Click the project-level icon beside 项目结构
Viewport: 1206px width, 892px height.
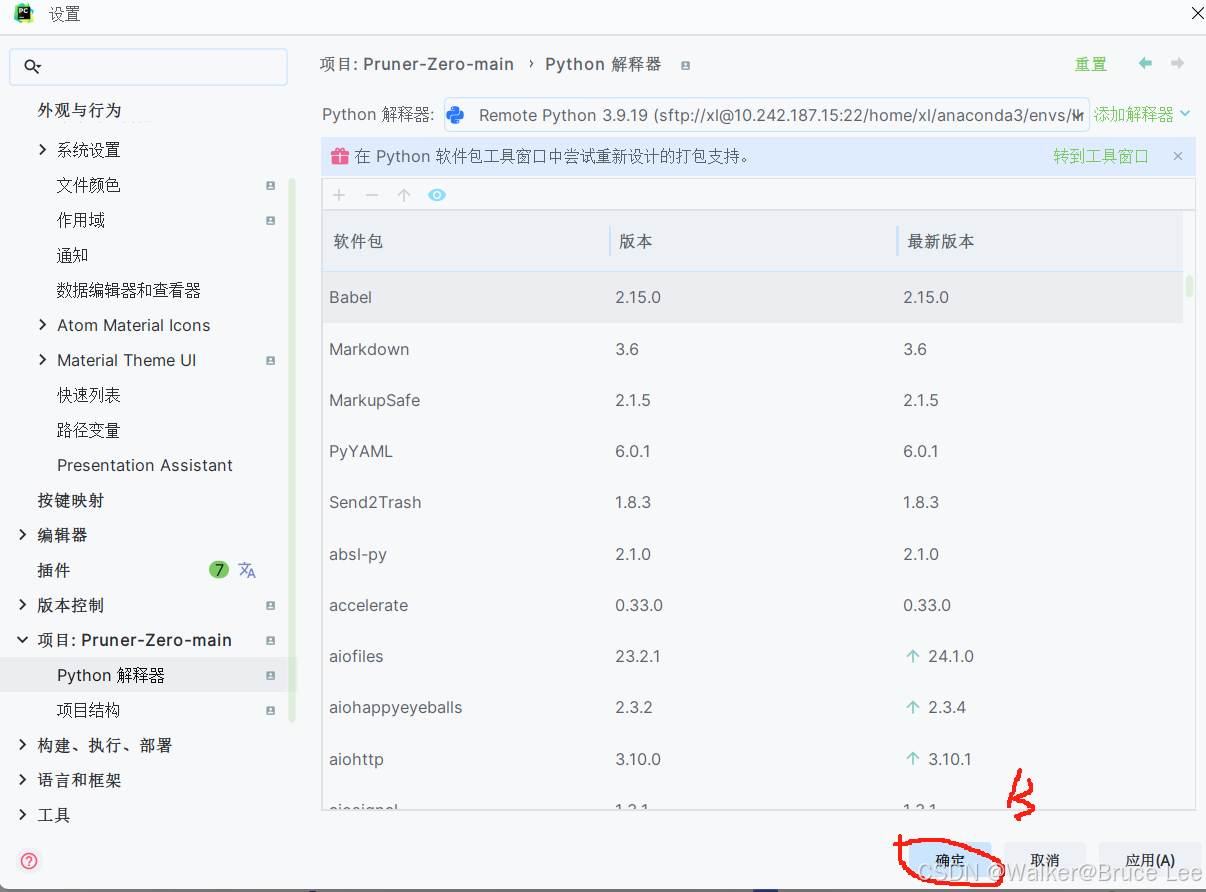[270, 710]
